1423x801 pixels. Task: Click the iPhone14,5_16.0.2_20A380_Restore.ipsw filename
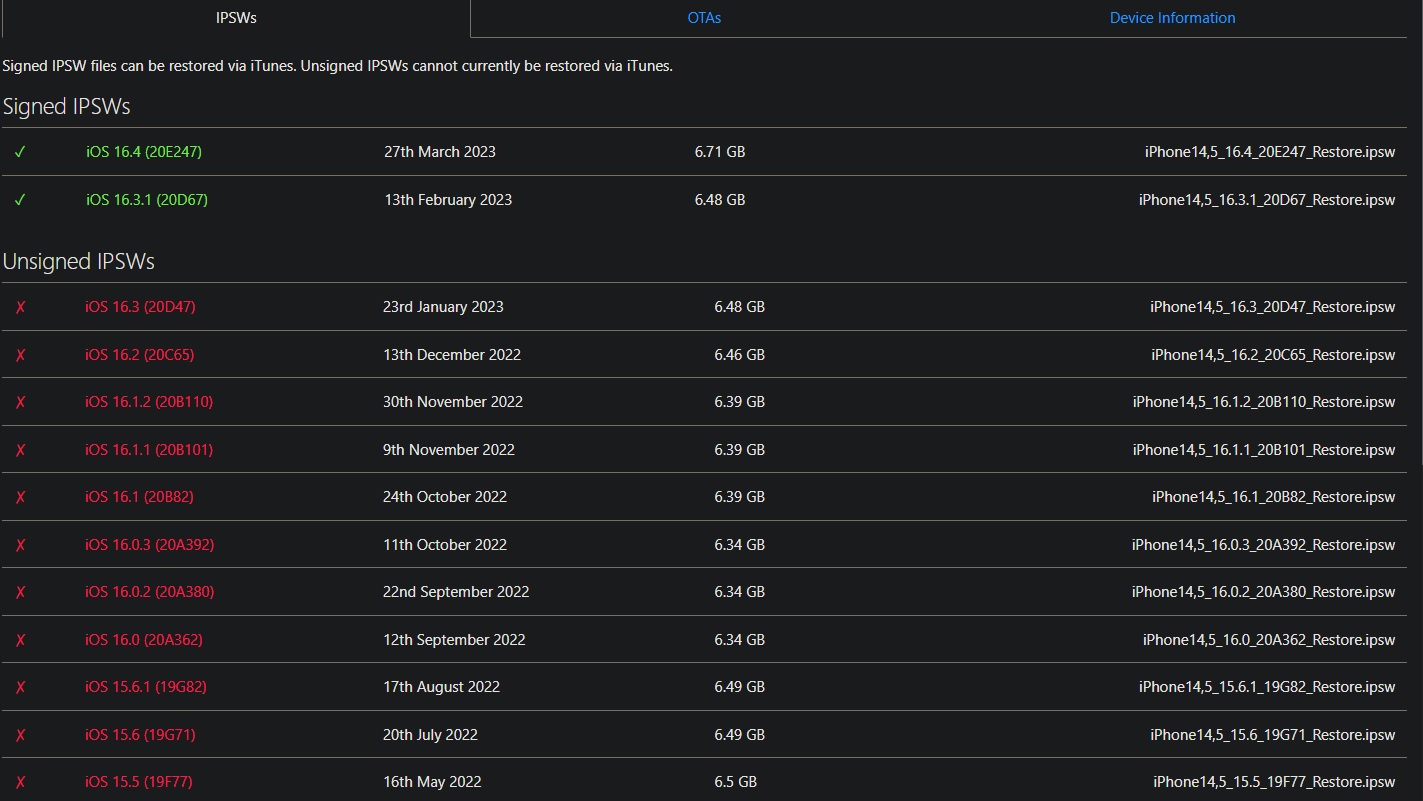[x=1263, y=592]
